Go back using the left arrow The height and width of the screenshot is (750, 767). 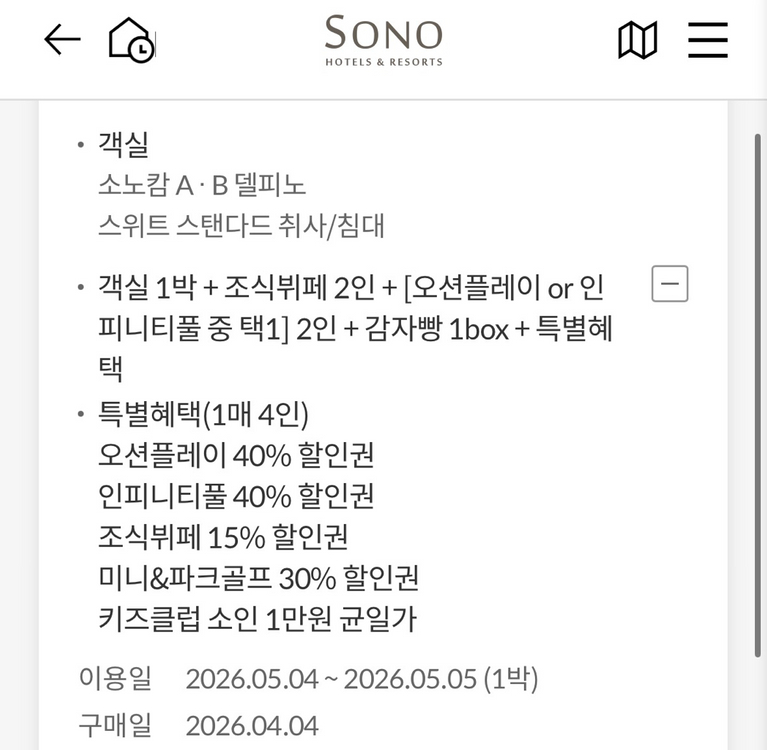[62, 40]
